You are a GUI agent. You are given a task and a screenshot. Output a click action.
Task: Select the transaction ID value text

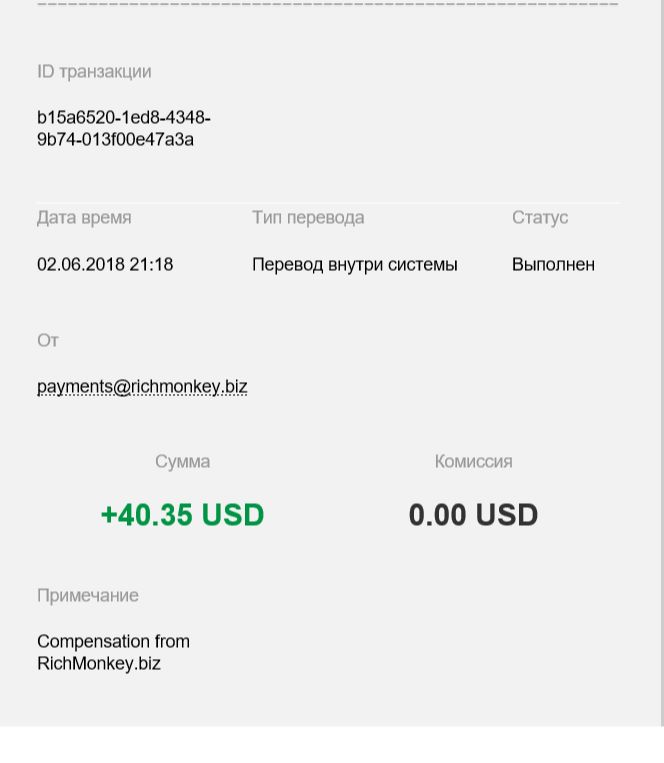click(x=124, y=128)
